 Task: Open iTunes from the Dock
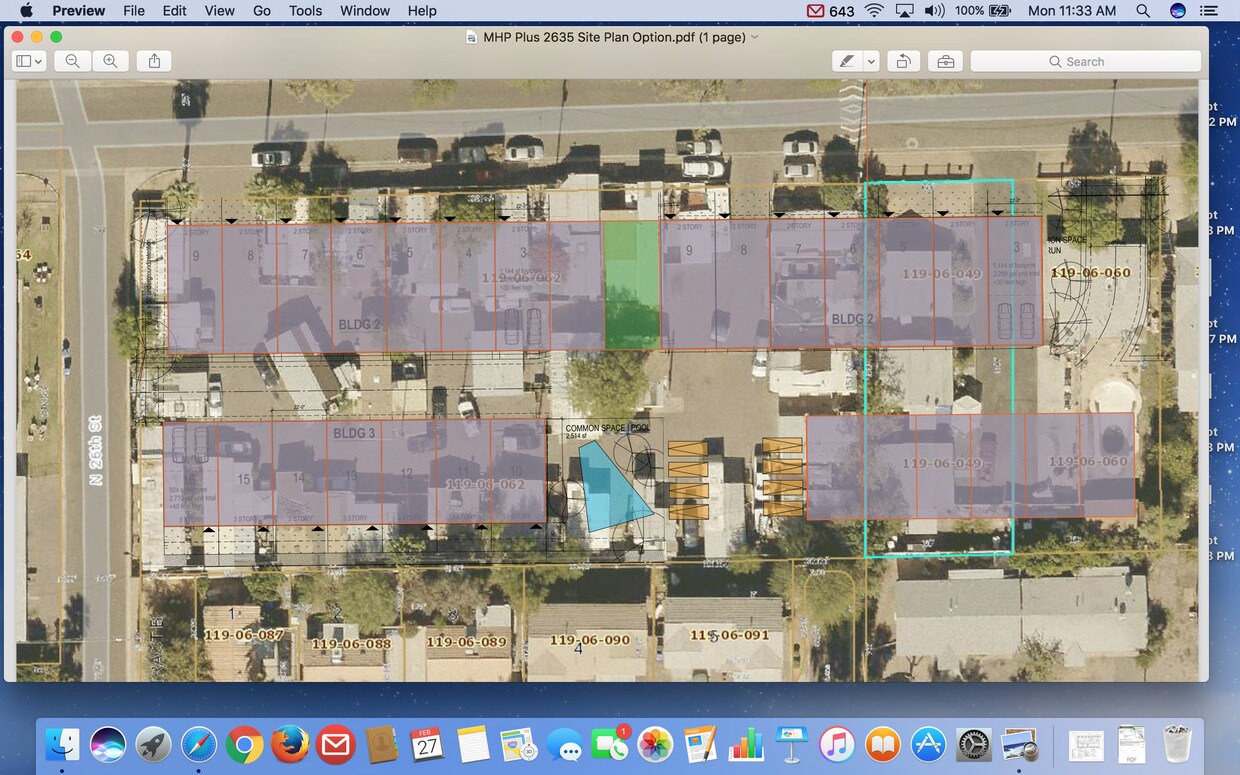(x=838, y=745)
